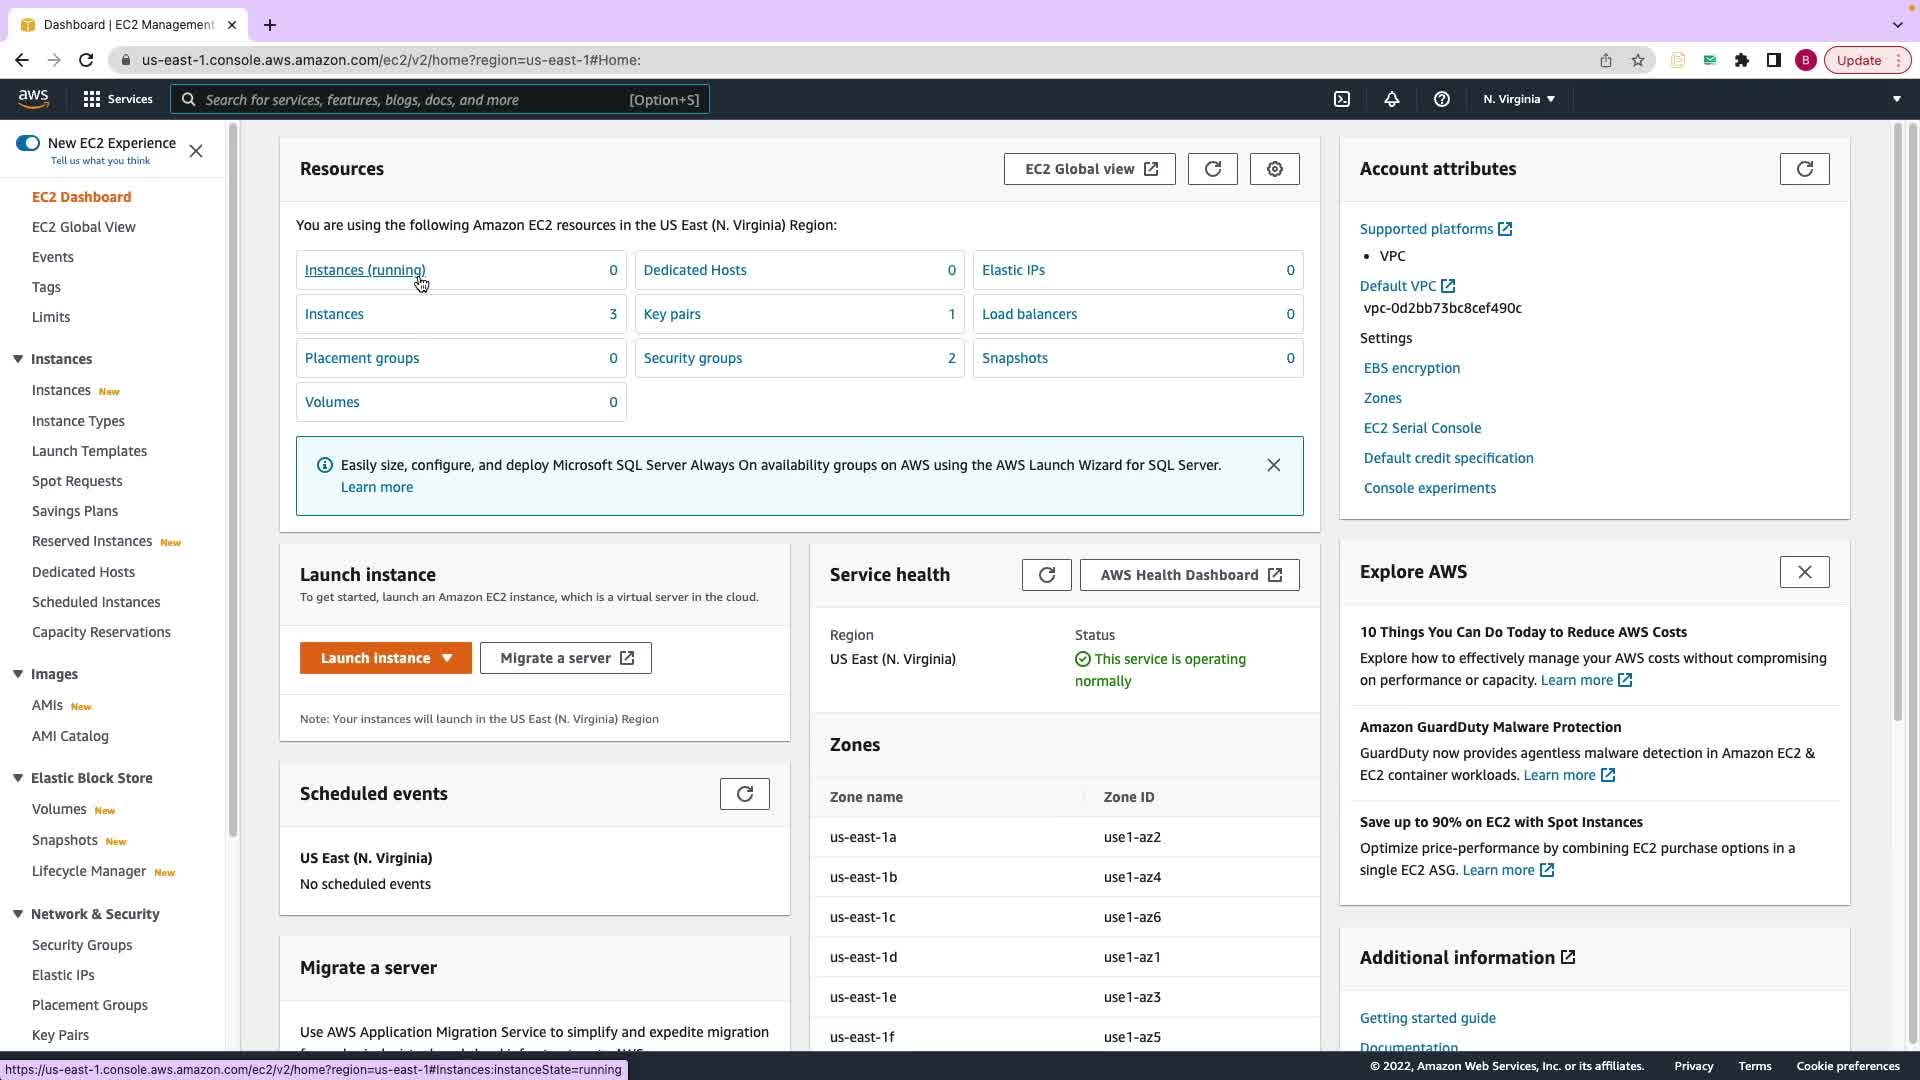Open Launch Templates in sidebar
The height and width of the screenshot is (1080, 1920).
89,451
